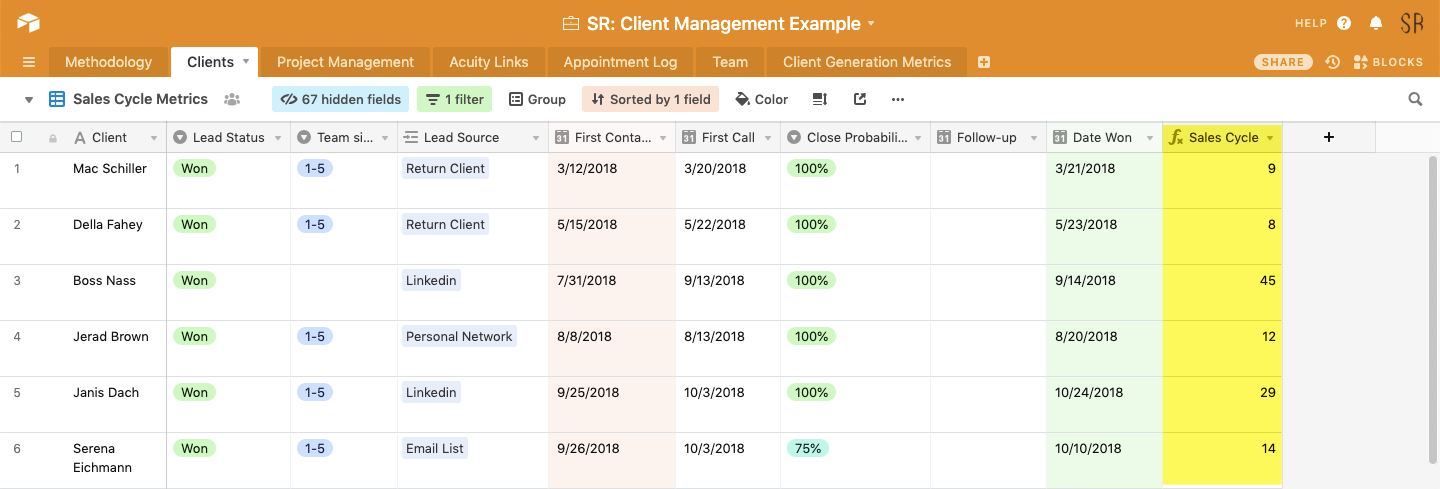Add a new field column

point(1328,137)
